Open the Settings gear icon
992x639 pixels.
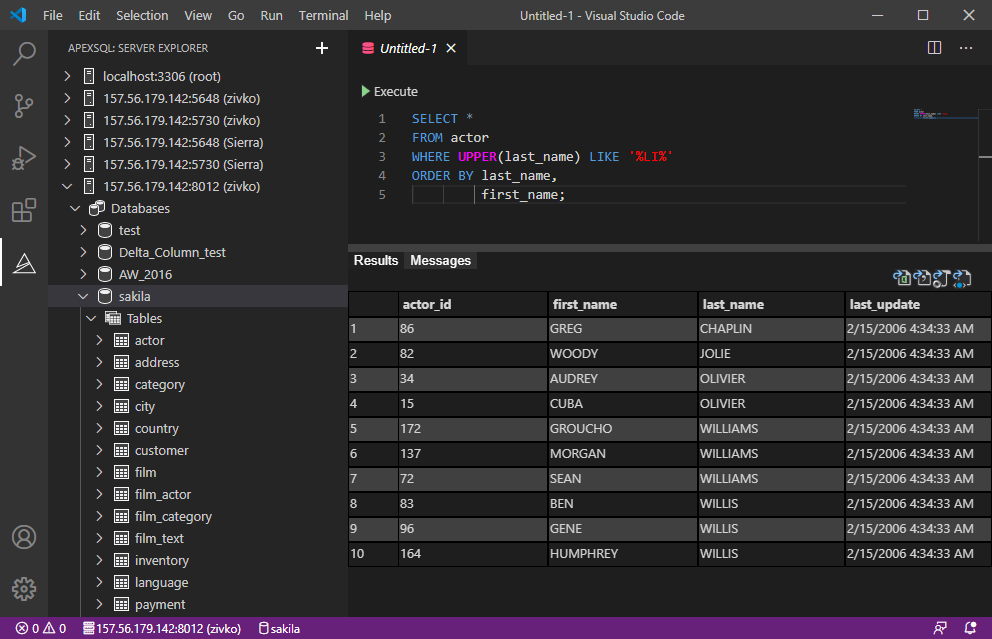click(x=24, y=589)
